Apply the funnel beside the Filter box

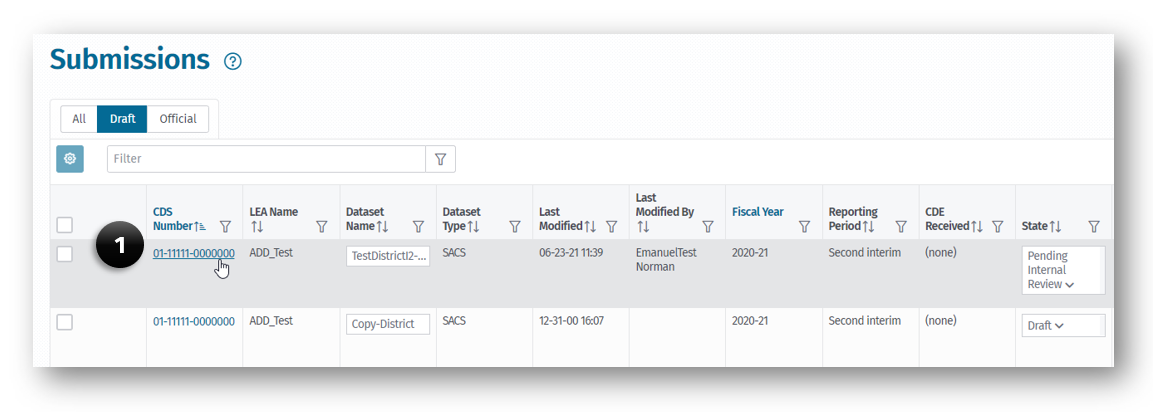click(x=440, y=159)
